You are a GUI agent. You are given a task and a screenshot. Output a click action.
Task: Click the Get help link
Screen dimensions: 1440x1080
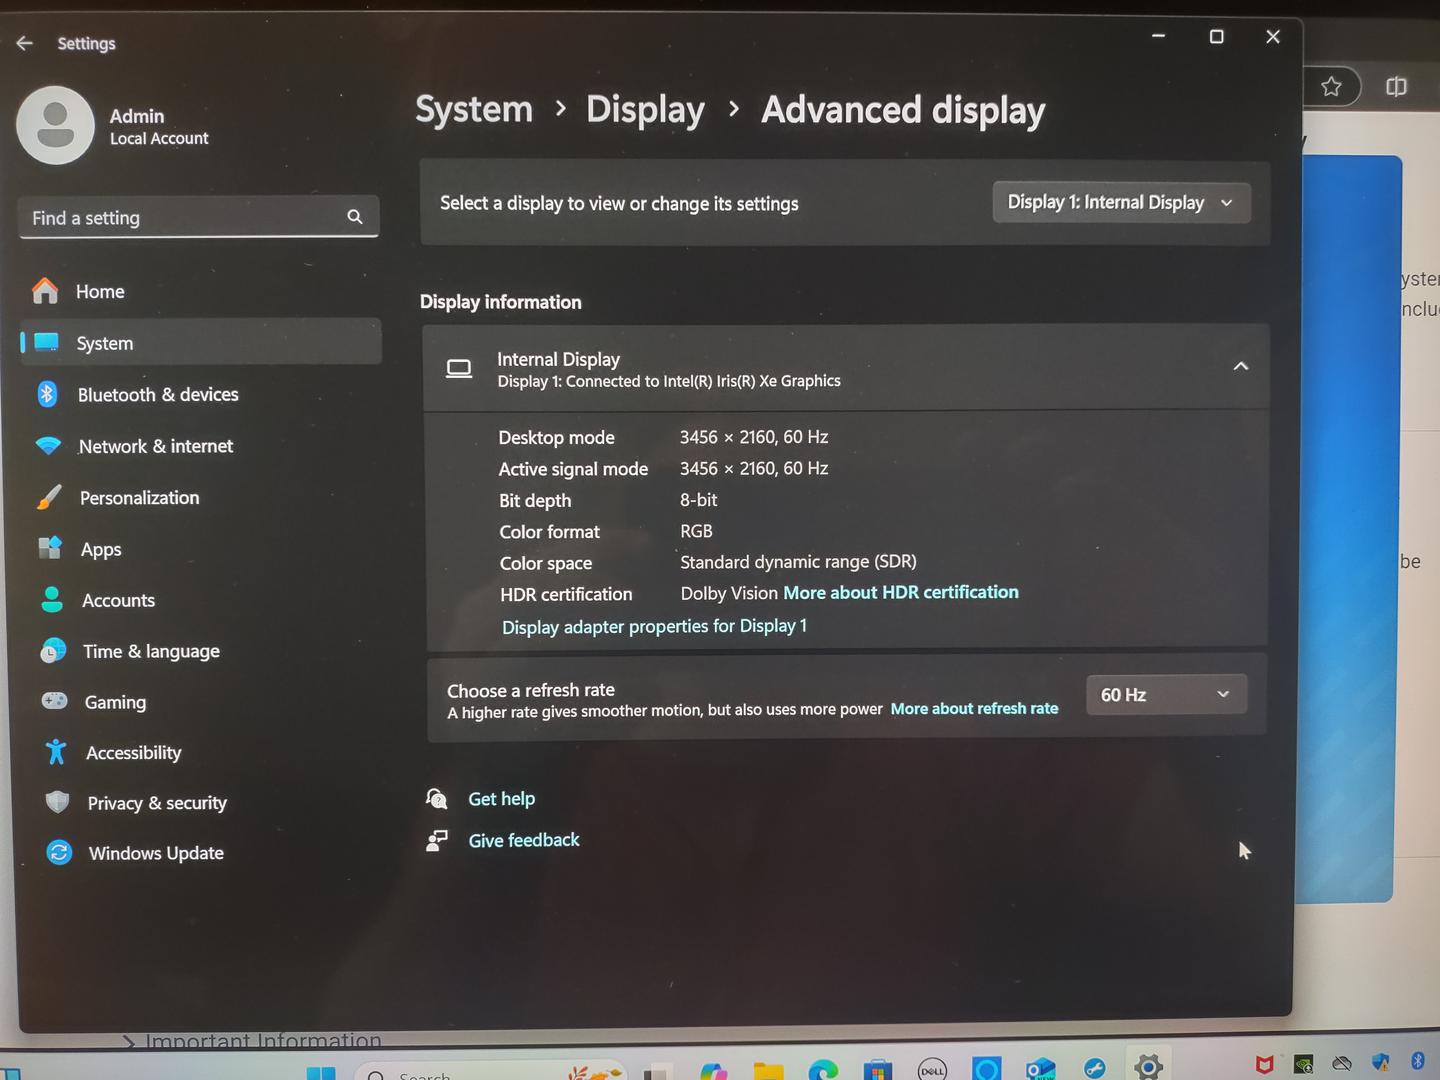coord(501,799)
